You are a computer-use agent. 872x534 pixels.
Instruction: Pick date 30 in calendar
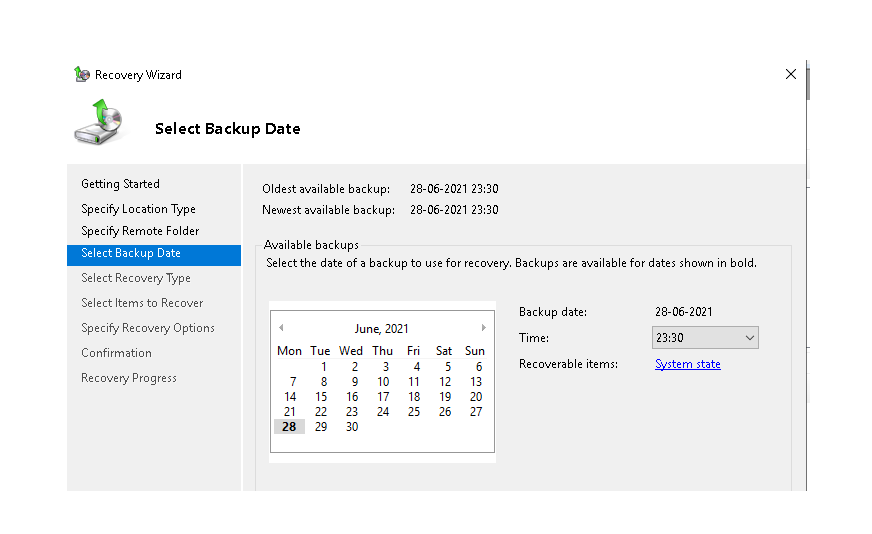(352, 427)
